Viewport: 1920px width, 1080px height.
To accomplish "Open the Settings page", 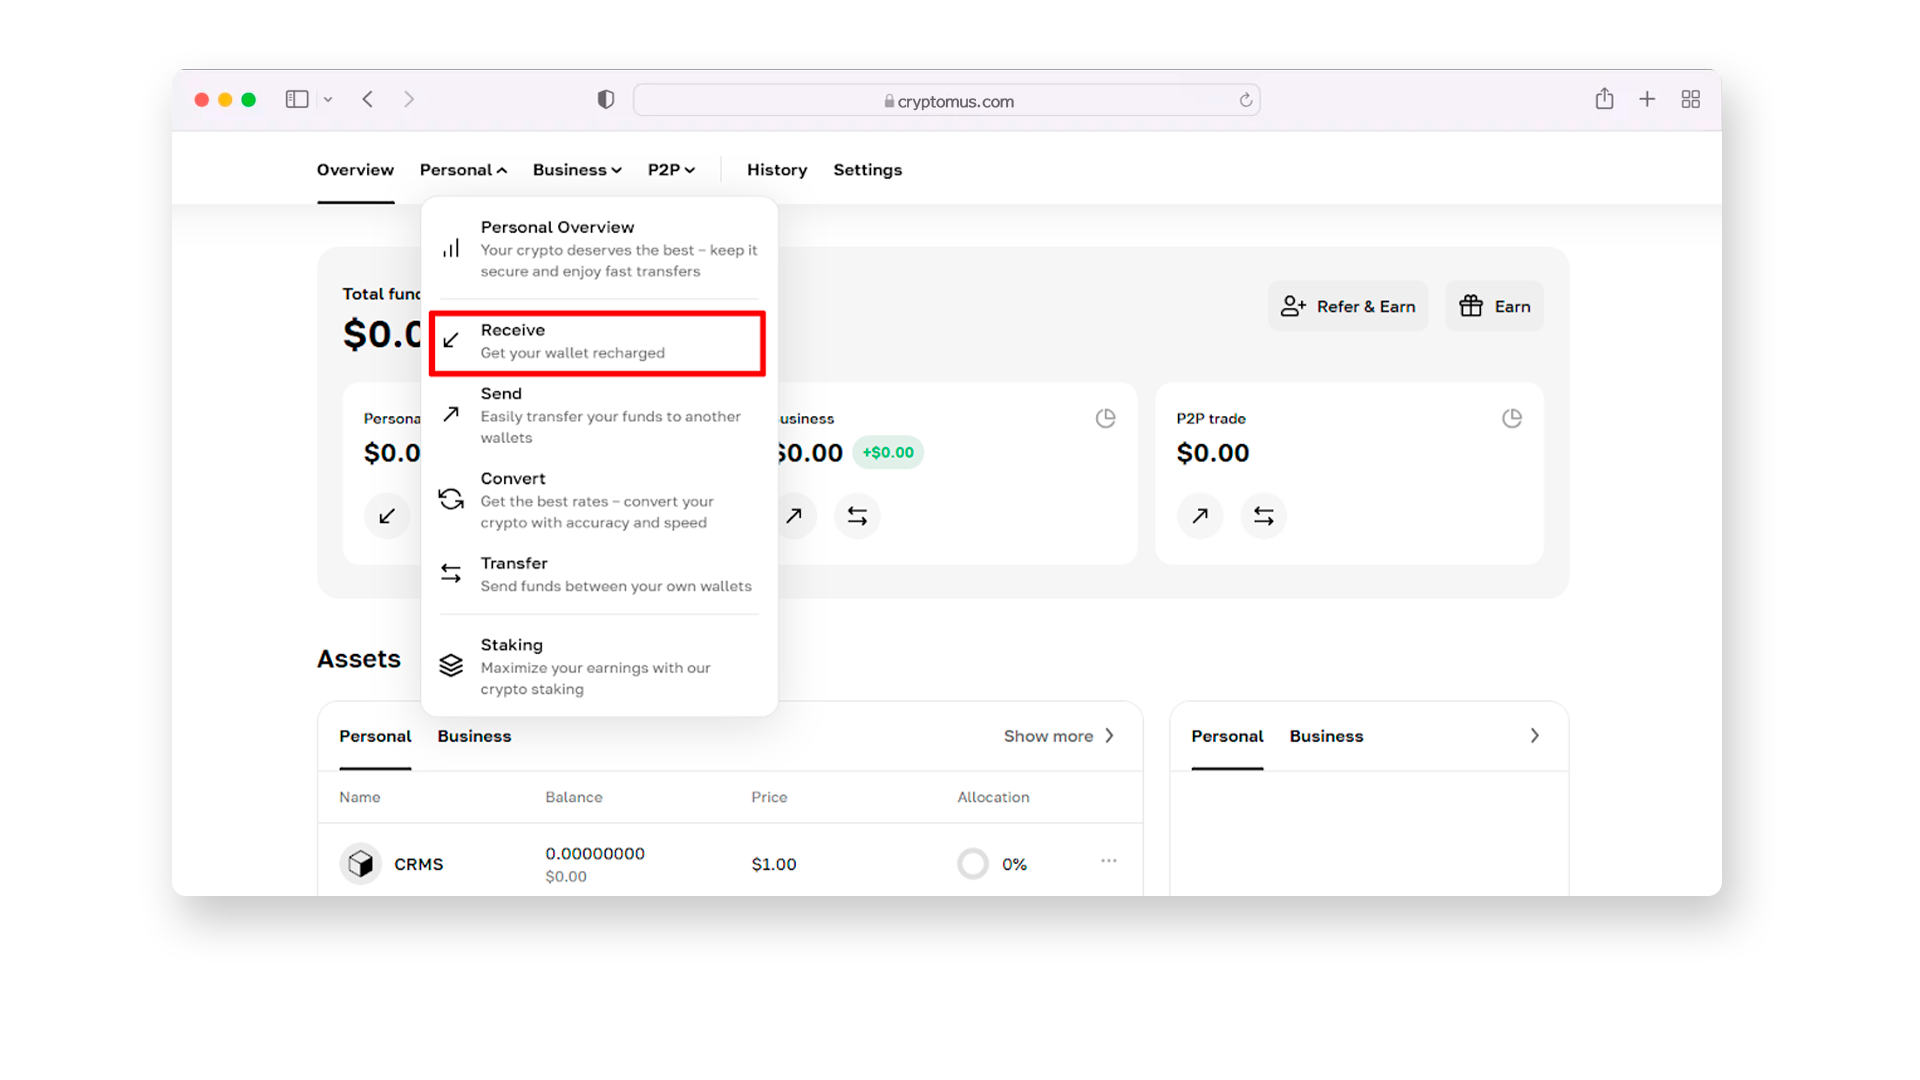I will [868, 170].
